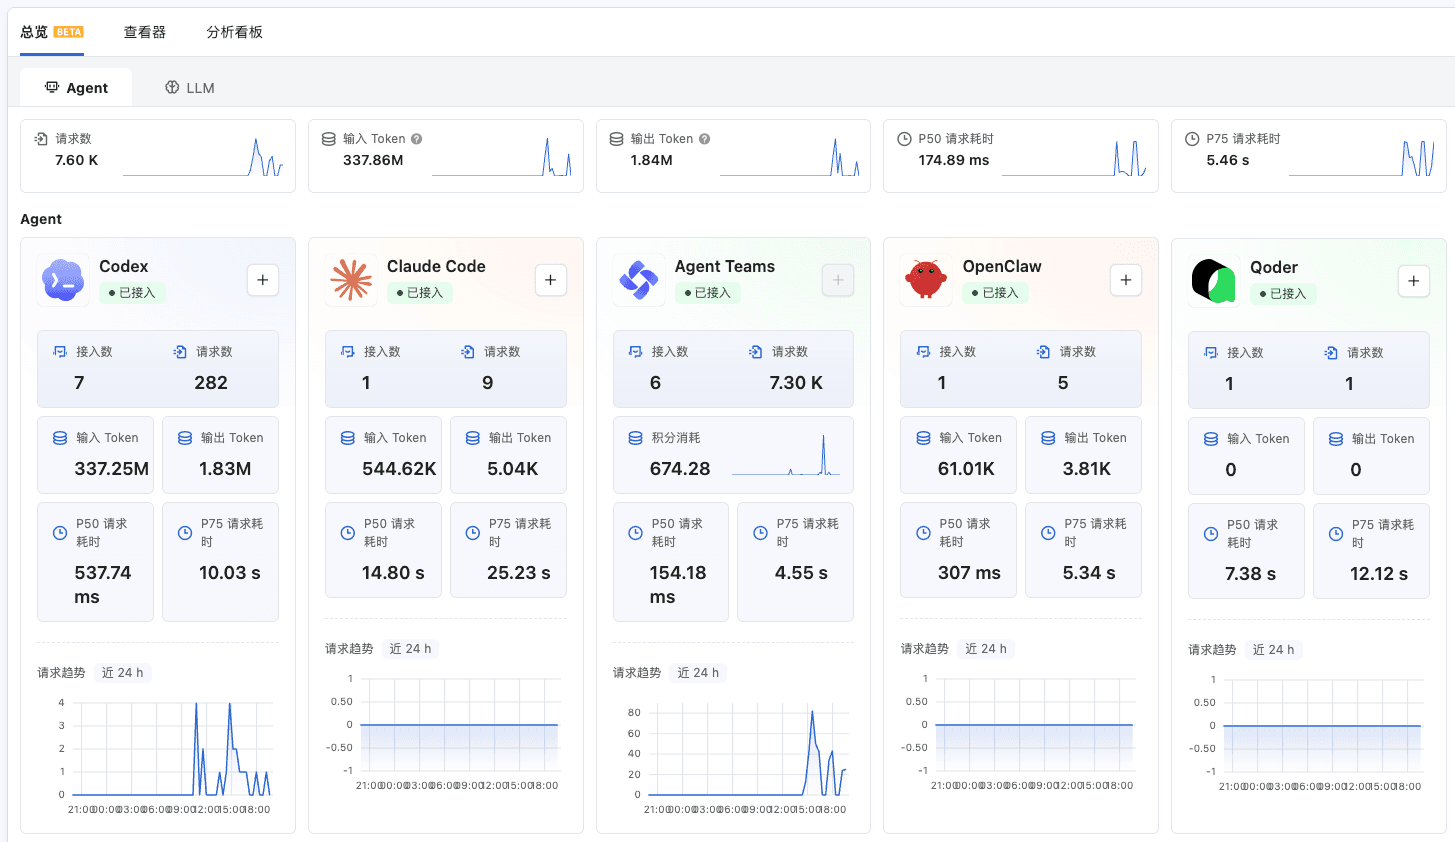
Task: Click the 近 24 h tag in OpenClaw card
Action: [x=986, y=649]
